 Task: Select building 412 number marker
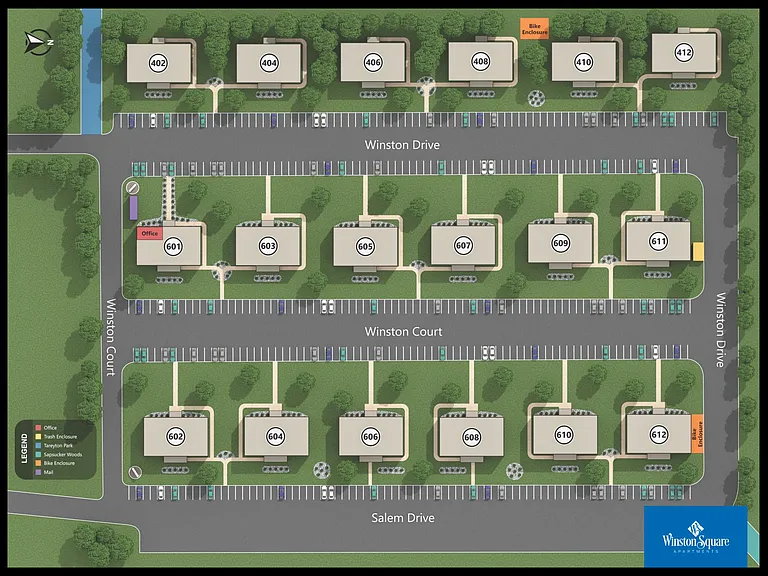[684, 52]
